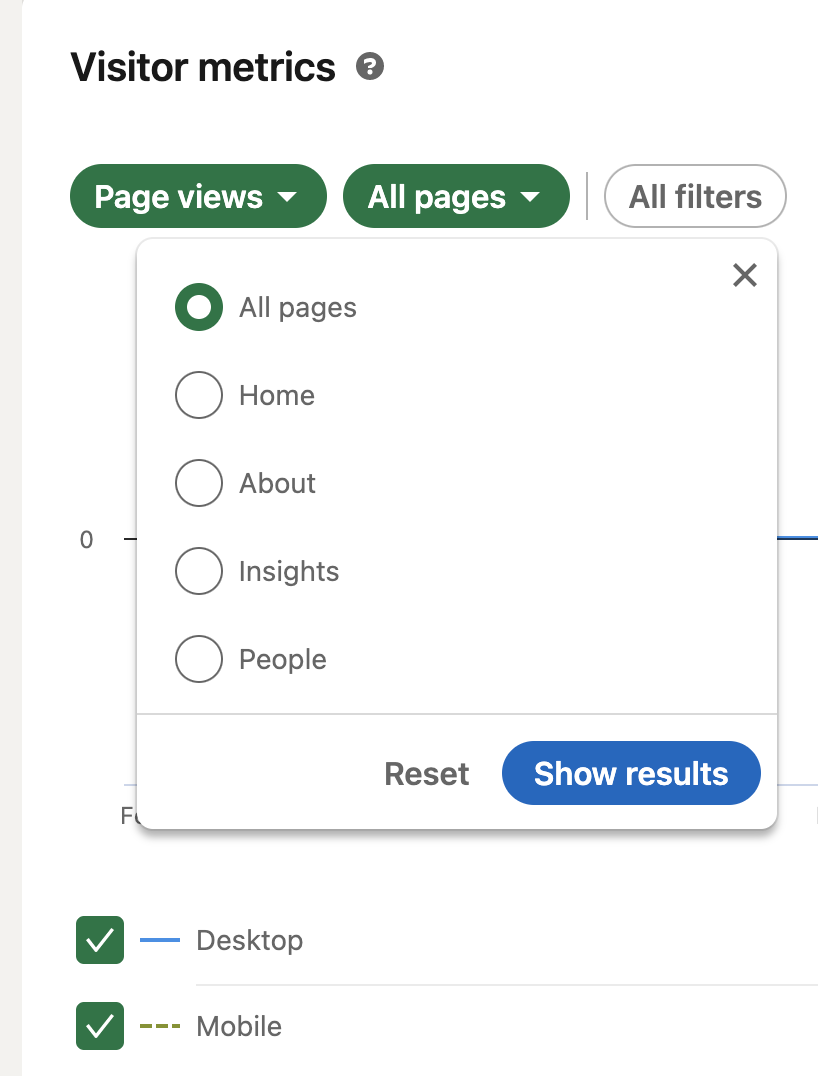Click the Home option label text
818x1076 pixels.
click(x=277, y=395)
